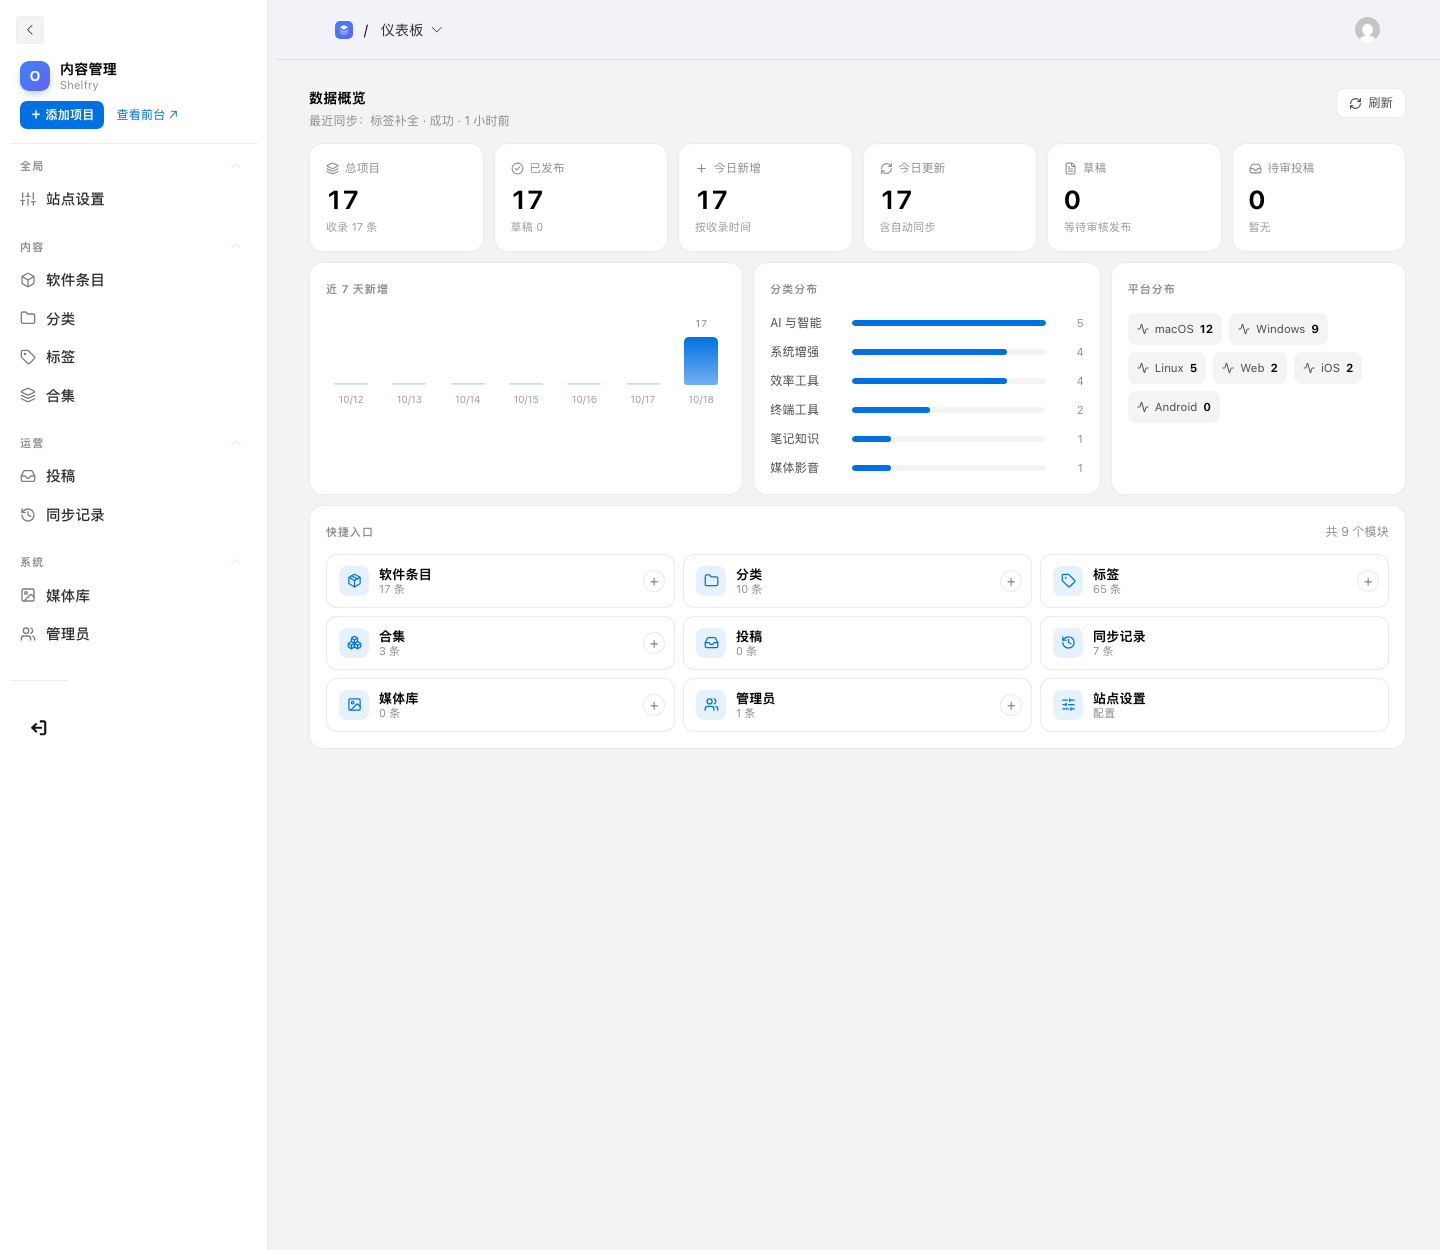Viewport: 1440px width, 1250px height.
Task: Add to 媒体库 via plus icon
Action: pos(654,705)
